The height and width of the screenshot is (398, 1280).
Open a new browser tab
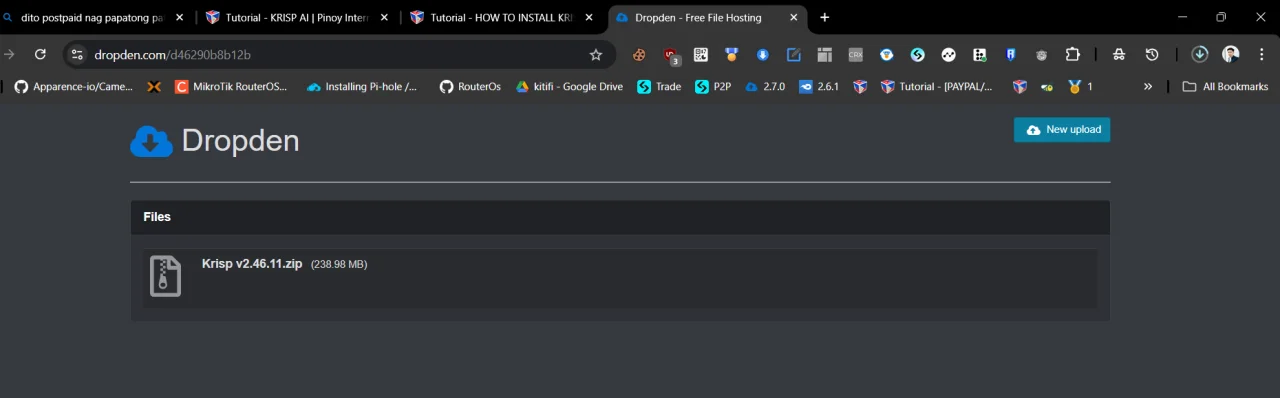(825, 17)
